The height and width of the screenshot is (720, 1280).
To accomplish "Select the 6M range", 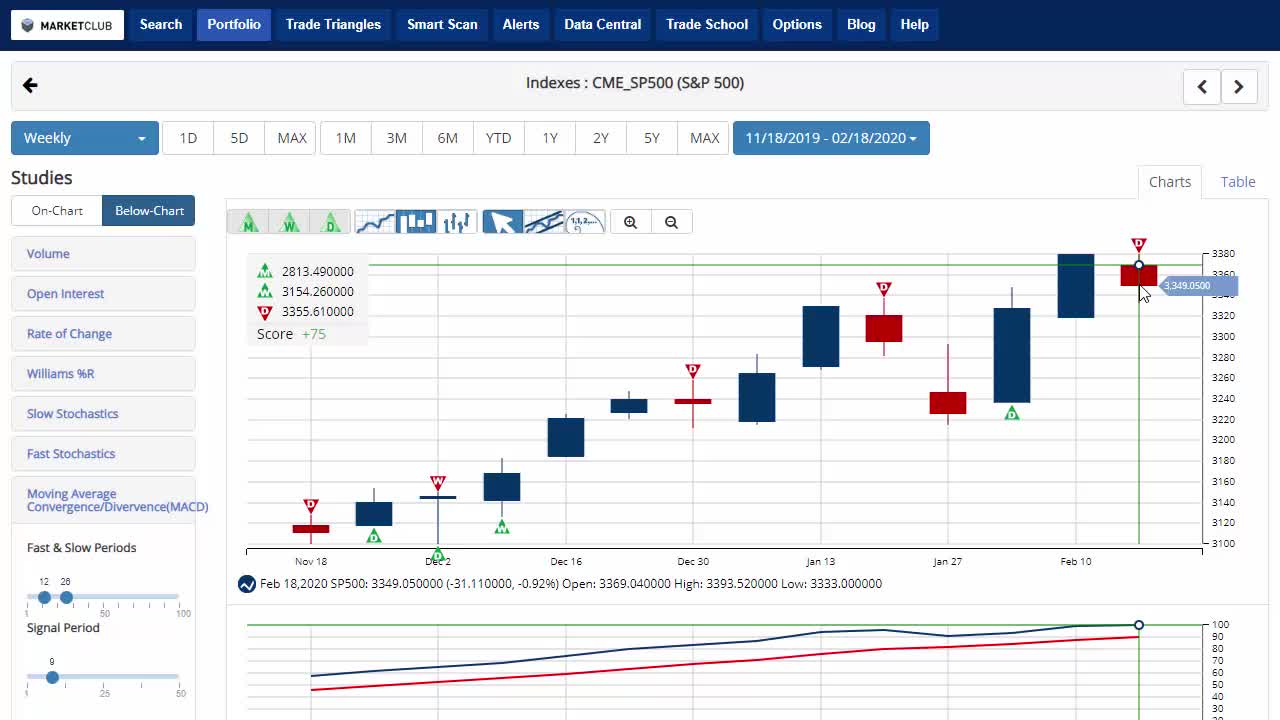I will [447, 138].
